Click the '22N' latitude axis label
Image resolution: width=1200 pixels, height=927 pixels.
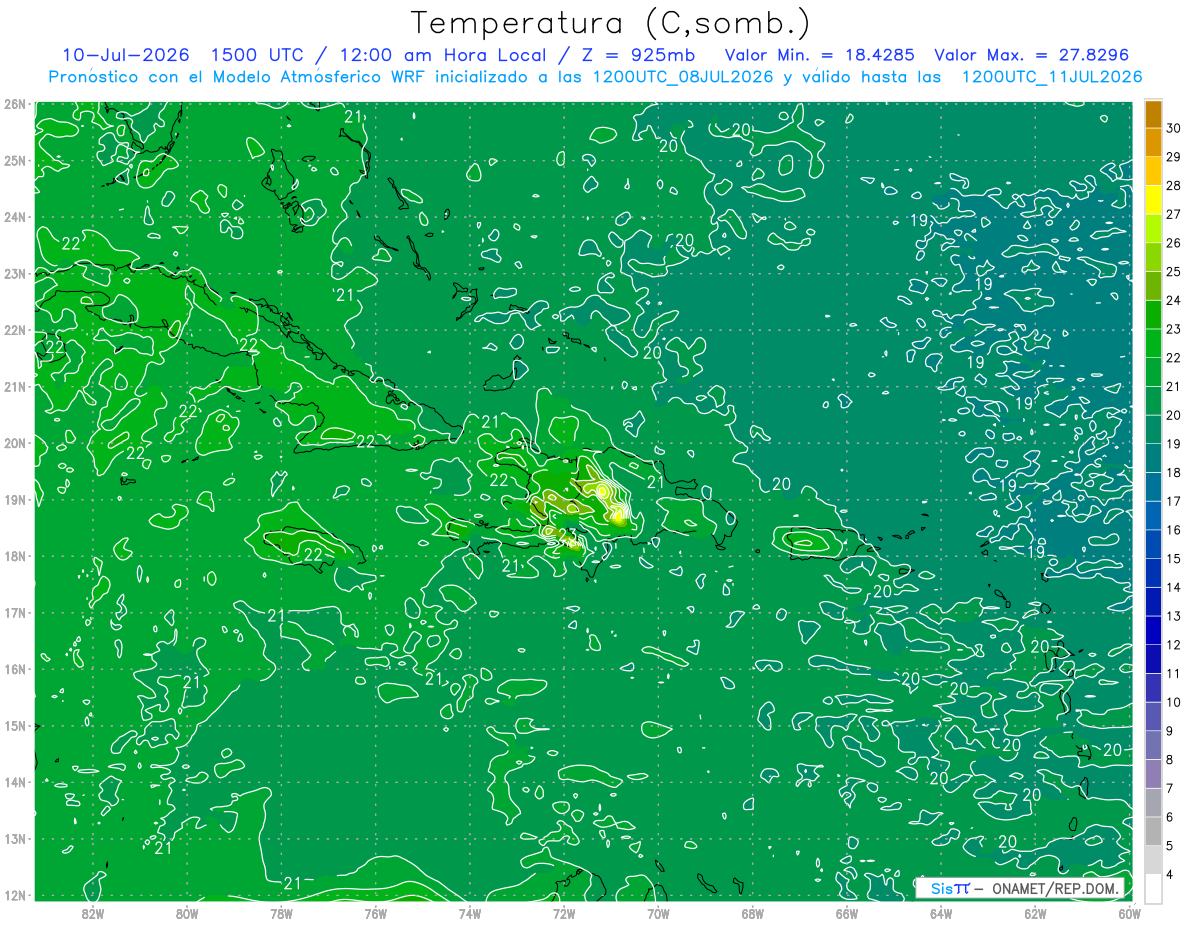point(13,330)
